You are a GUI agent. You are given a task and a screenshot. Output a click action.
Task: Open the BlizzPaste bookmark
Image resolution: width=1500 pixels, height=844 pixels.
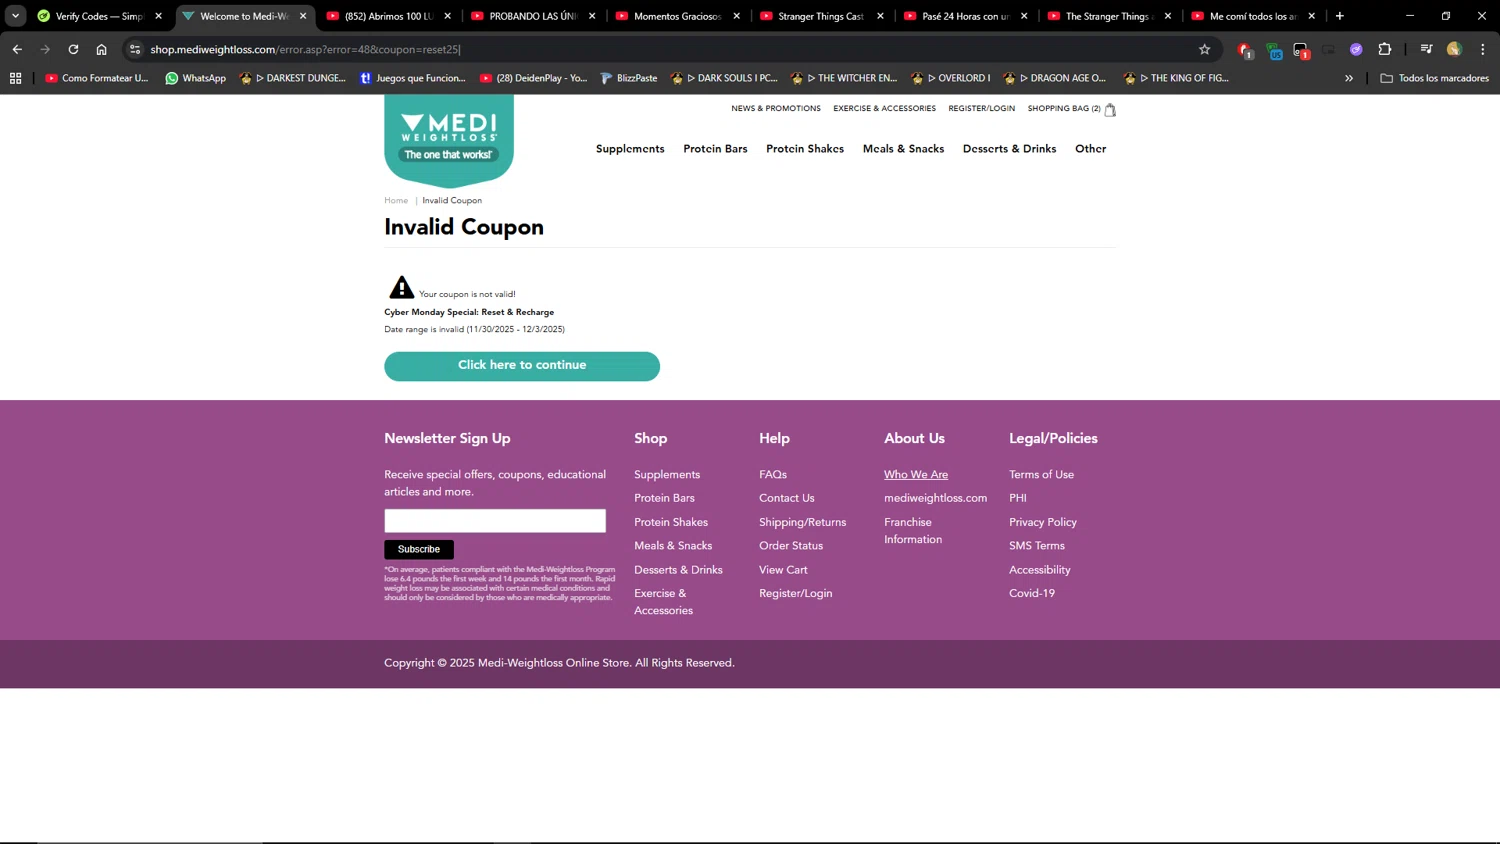[628, 78]
